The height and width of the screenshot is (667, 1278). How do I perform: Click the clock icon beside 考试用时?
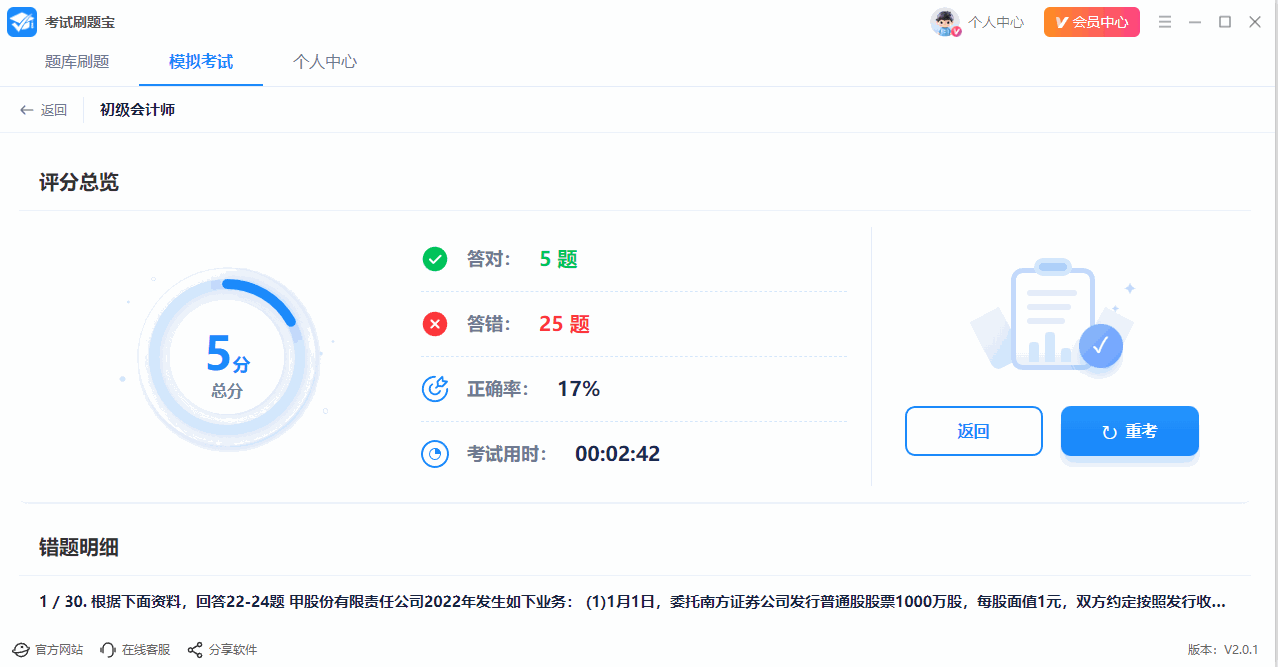coord(435,454)
